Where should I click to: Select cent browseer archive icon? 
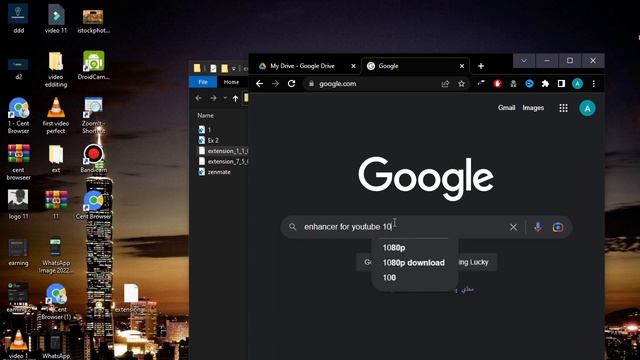[x=18, y=162]
